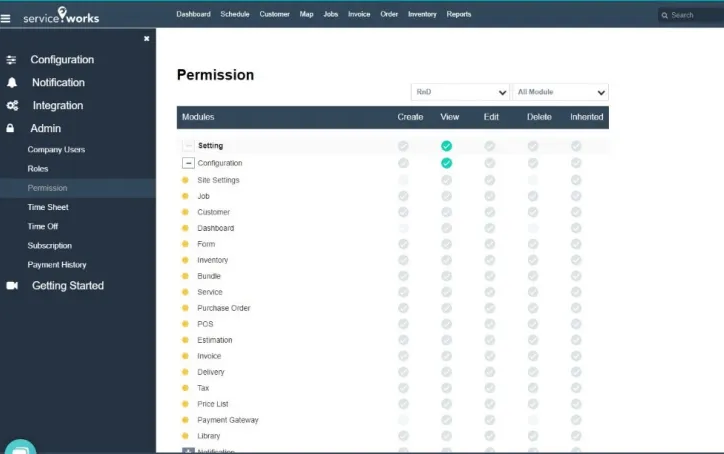Open Company Users in sidebar
Viewport: 724px width, 454px height.
click(x=56, y=150)
